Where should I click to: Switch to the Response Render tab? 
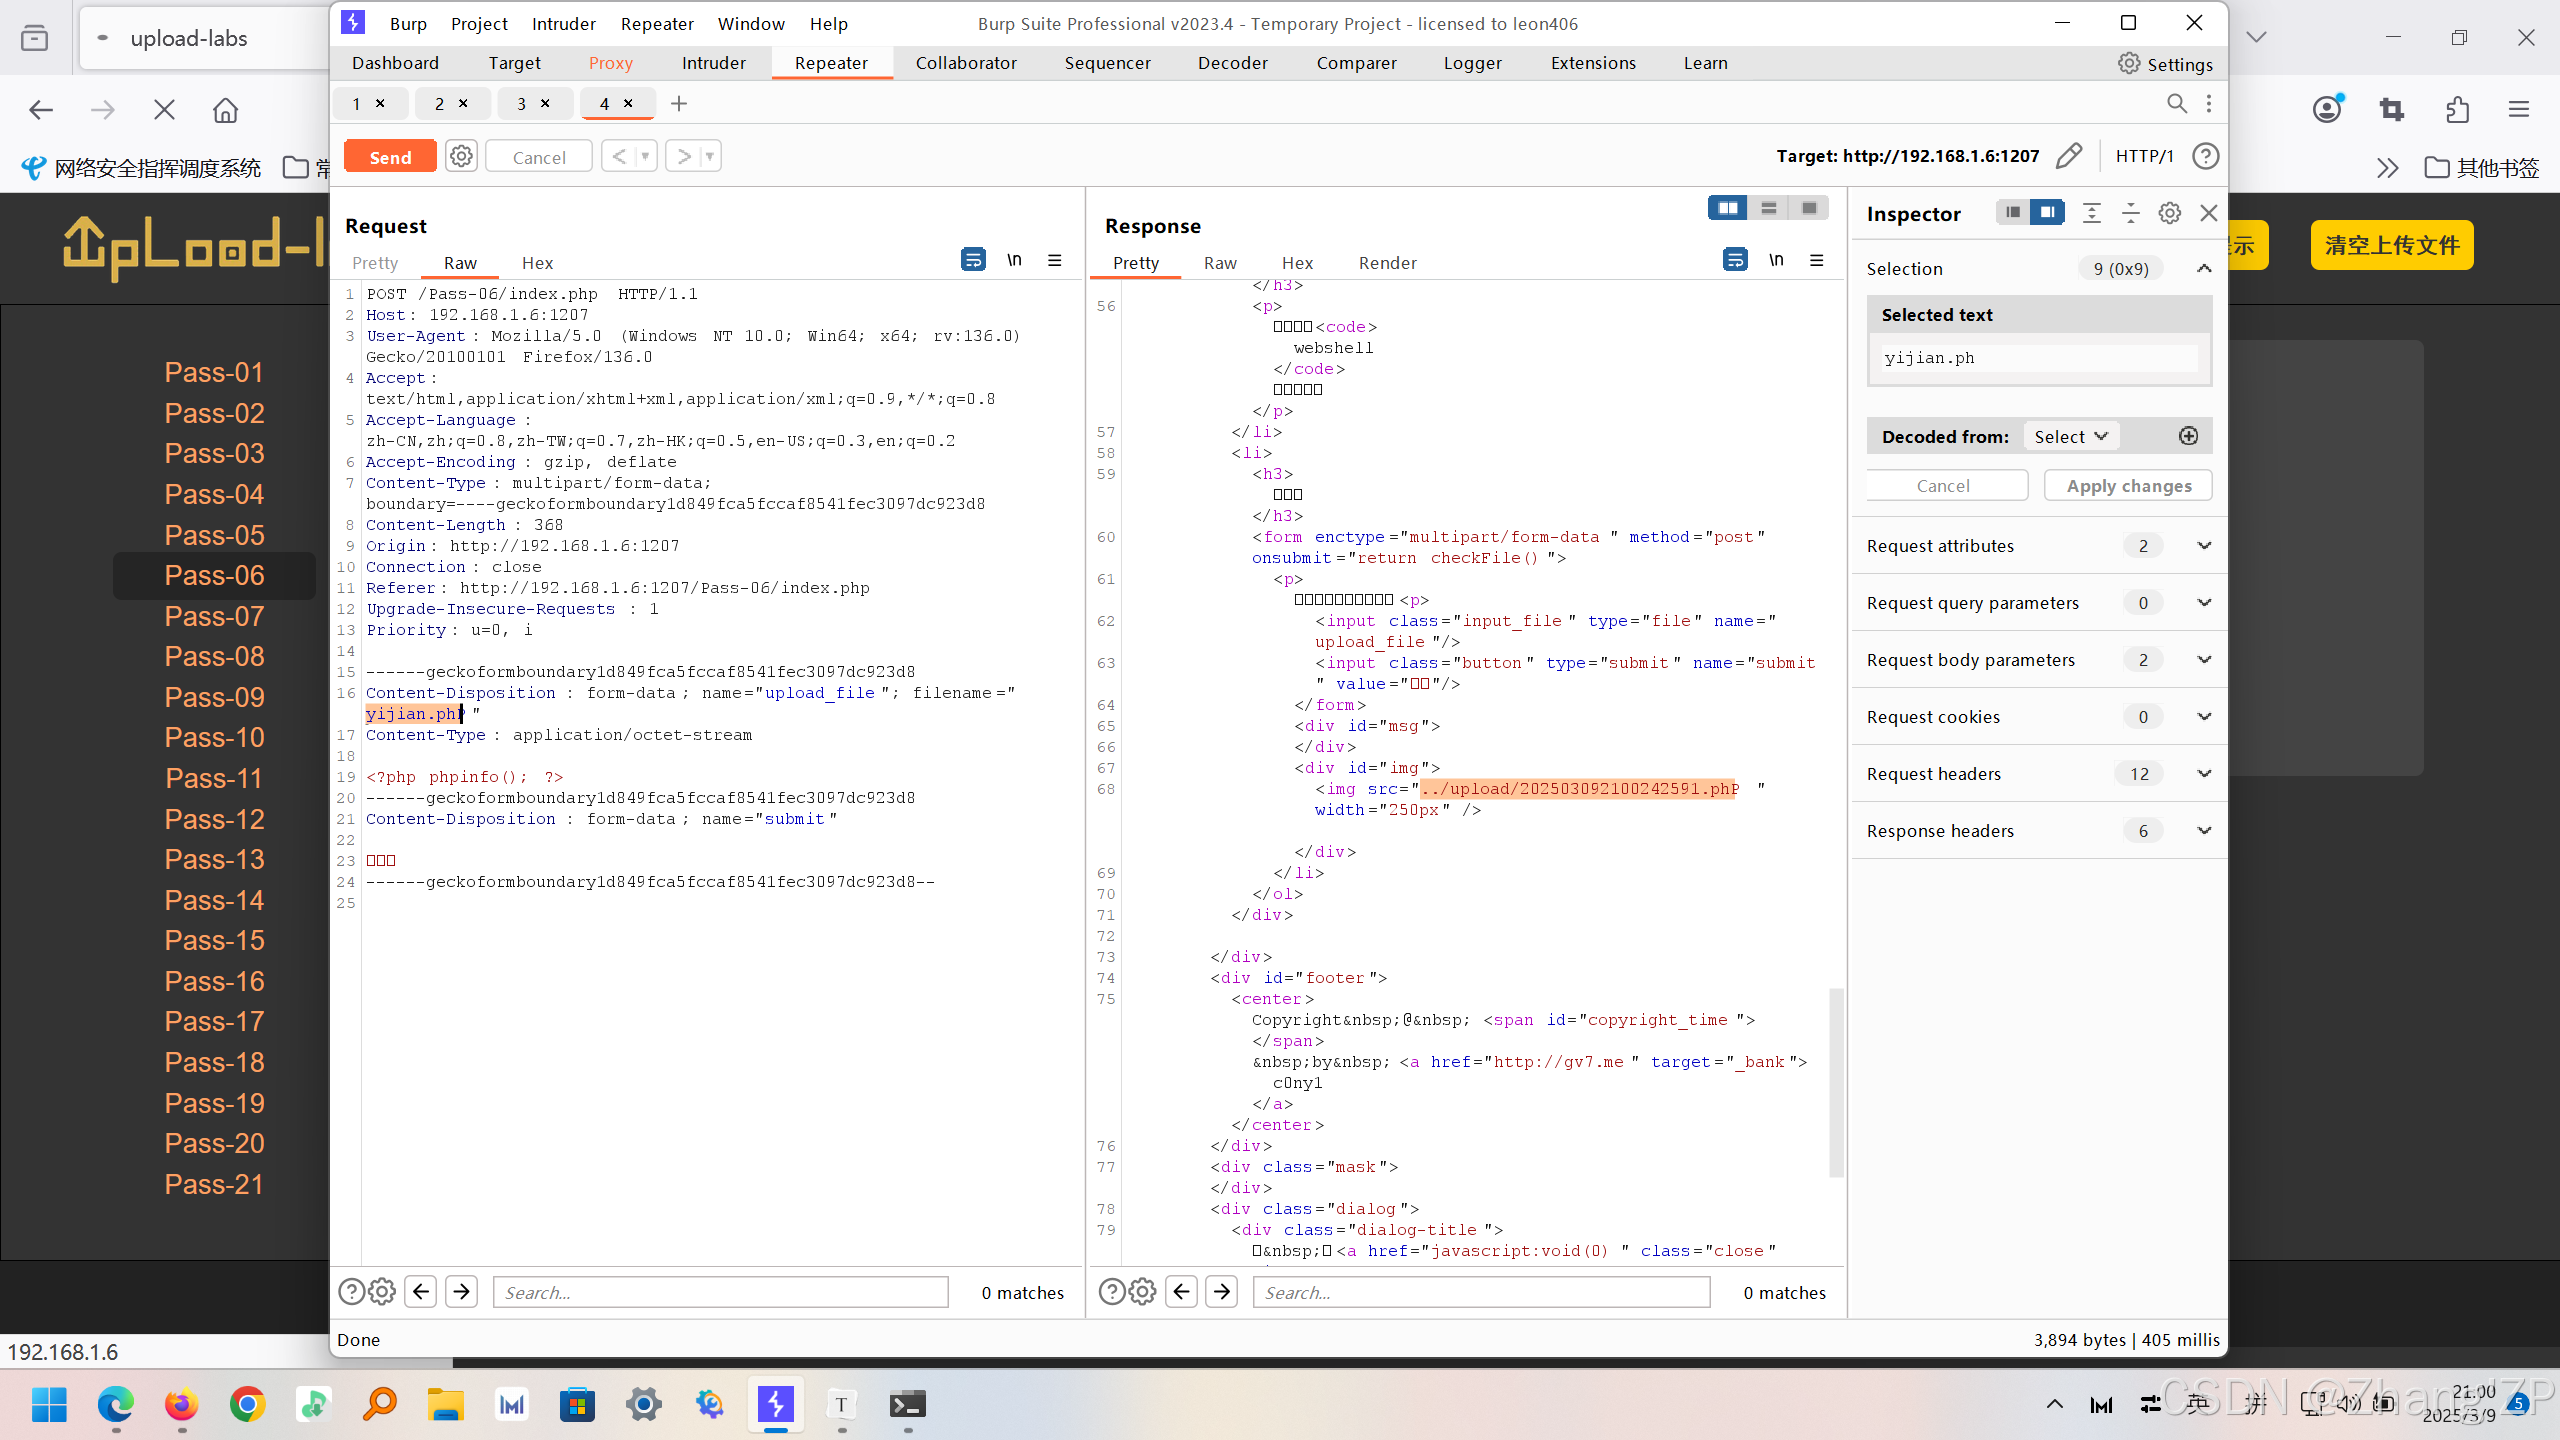tap(1387, 262)
